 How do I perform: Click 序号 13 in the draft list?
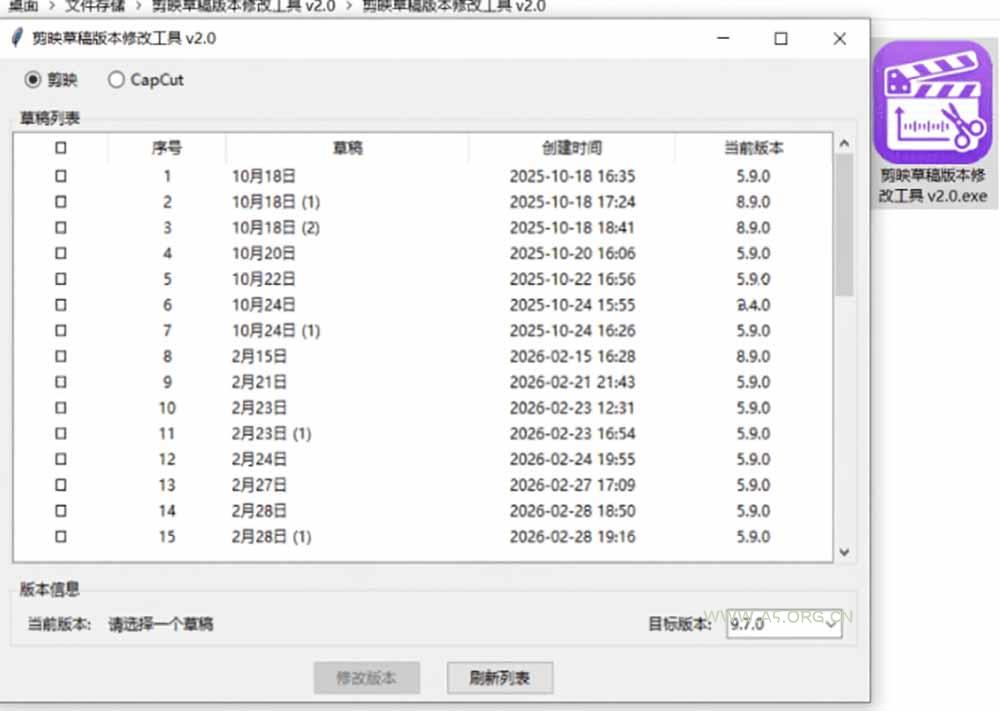click(x=167, y=485)
